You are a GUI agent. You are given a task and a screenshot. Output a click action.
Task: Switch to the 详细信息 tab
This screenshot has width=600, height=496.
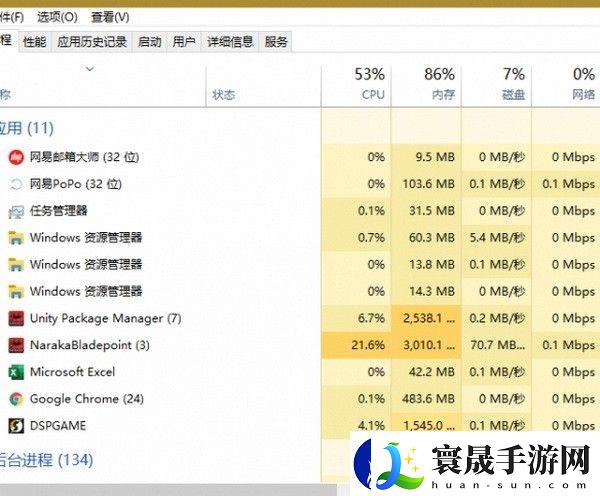pyautogui.click(x=230, y=42)
